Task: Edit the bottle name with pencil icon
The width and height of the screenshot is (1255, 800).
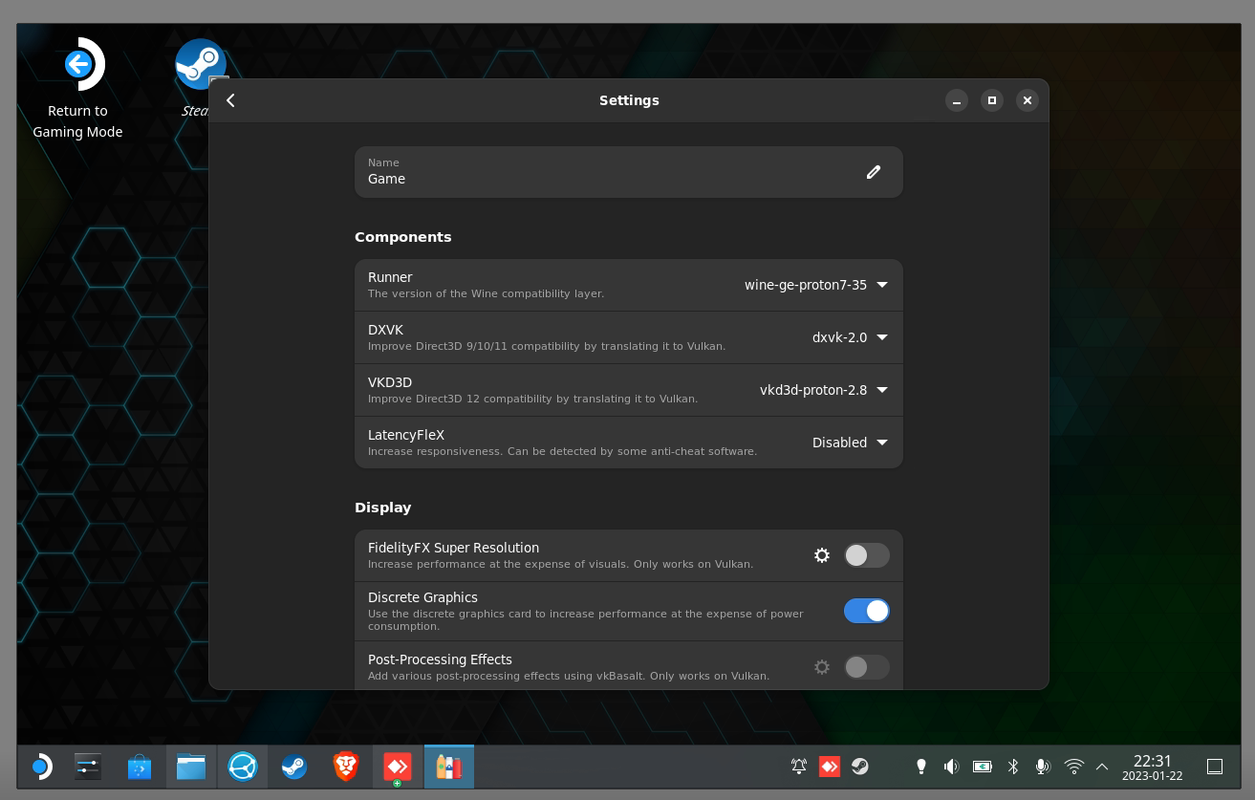Action: point(873,172)
